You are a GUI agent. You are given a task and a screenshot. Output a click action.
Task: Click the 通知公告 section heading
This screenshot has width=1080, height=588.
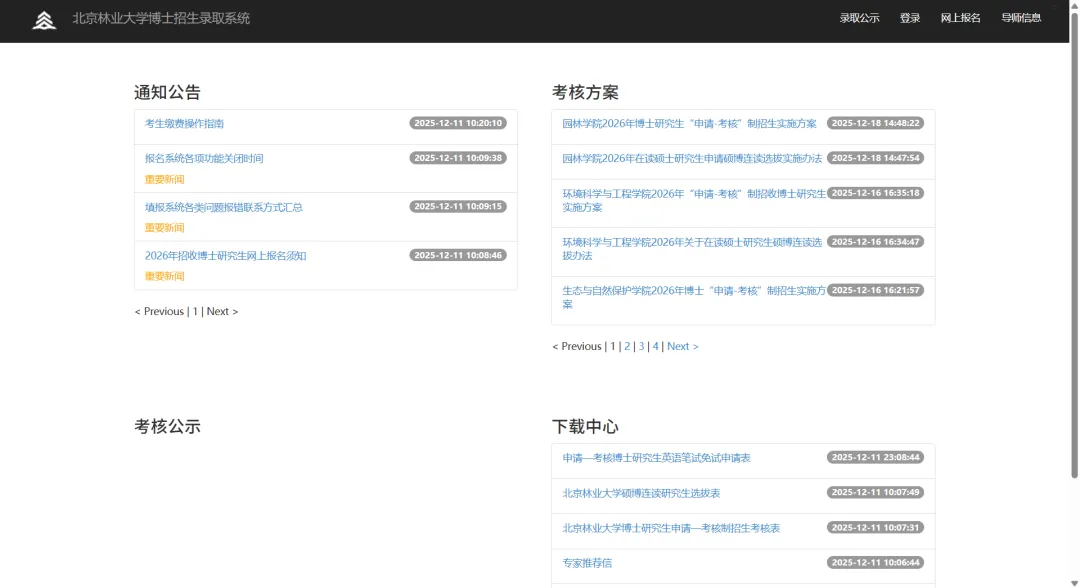[167, 92]
